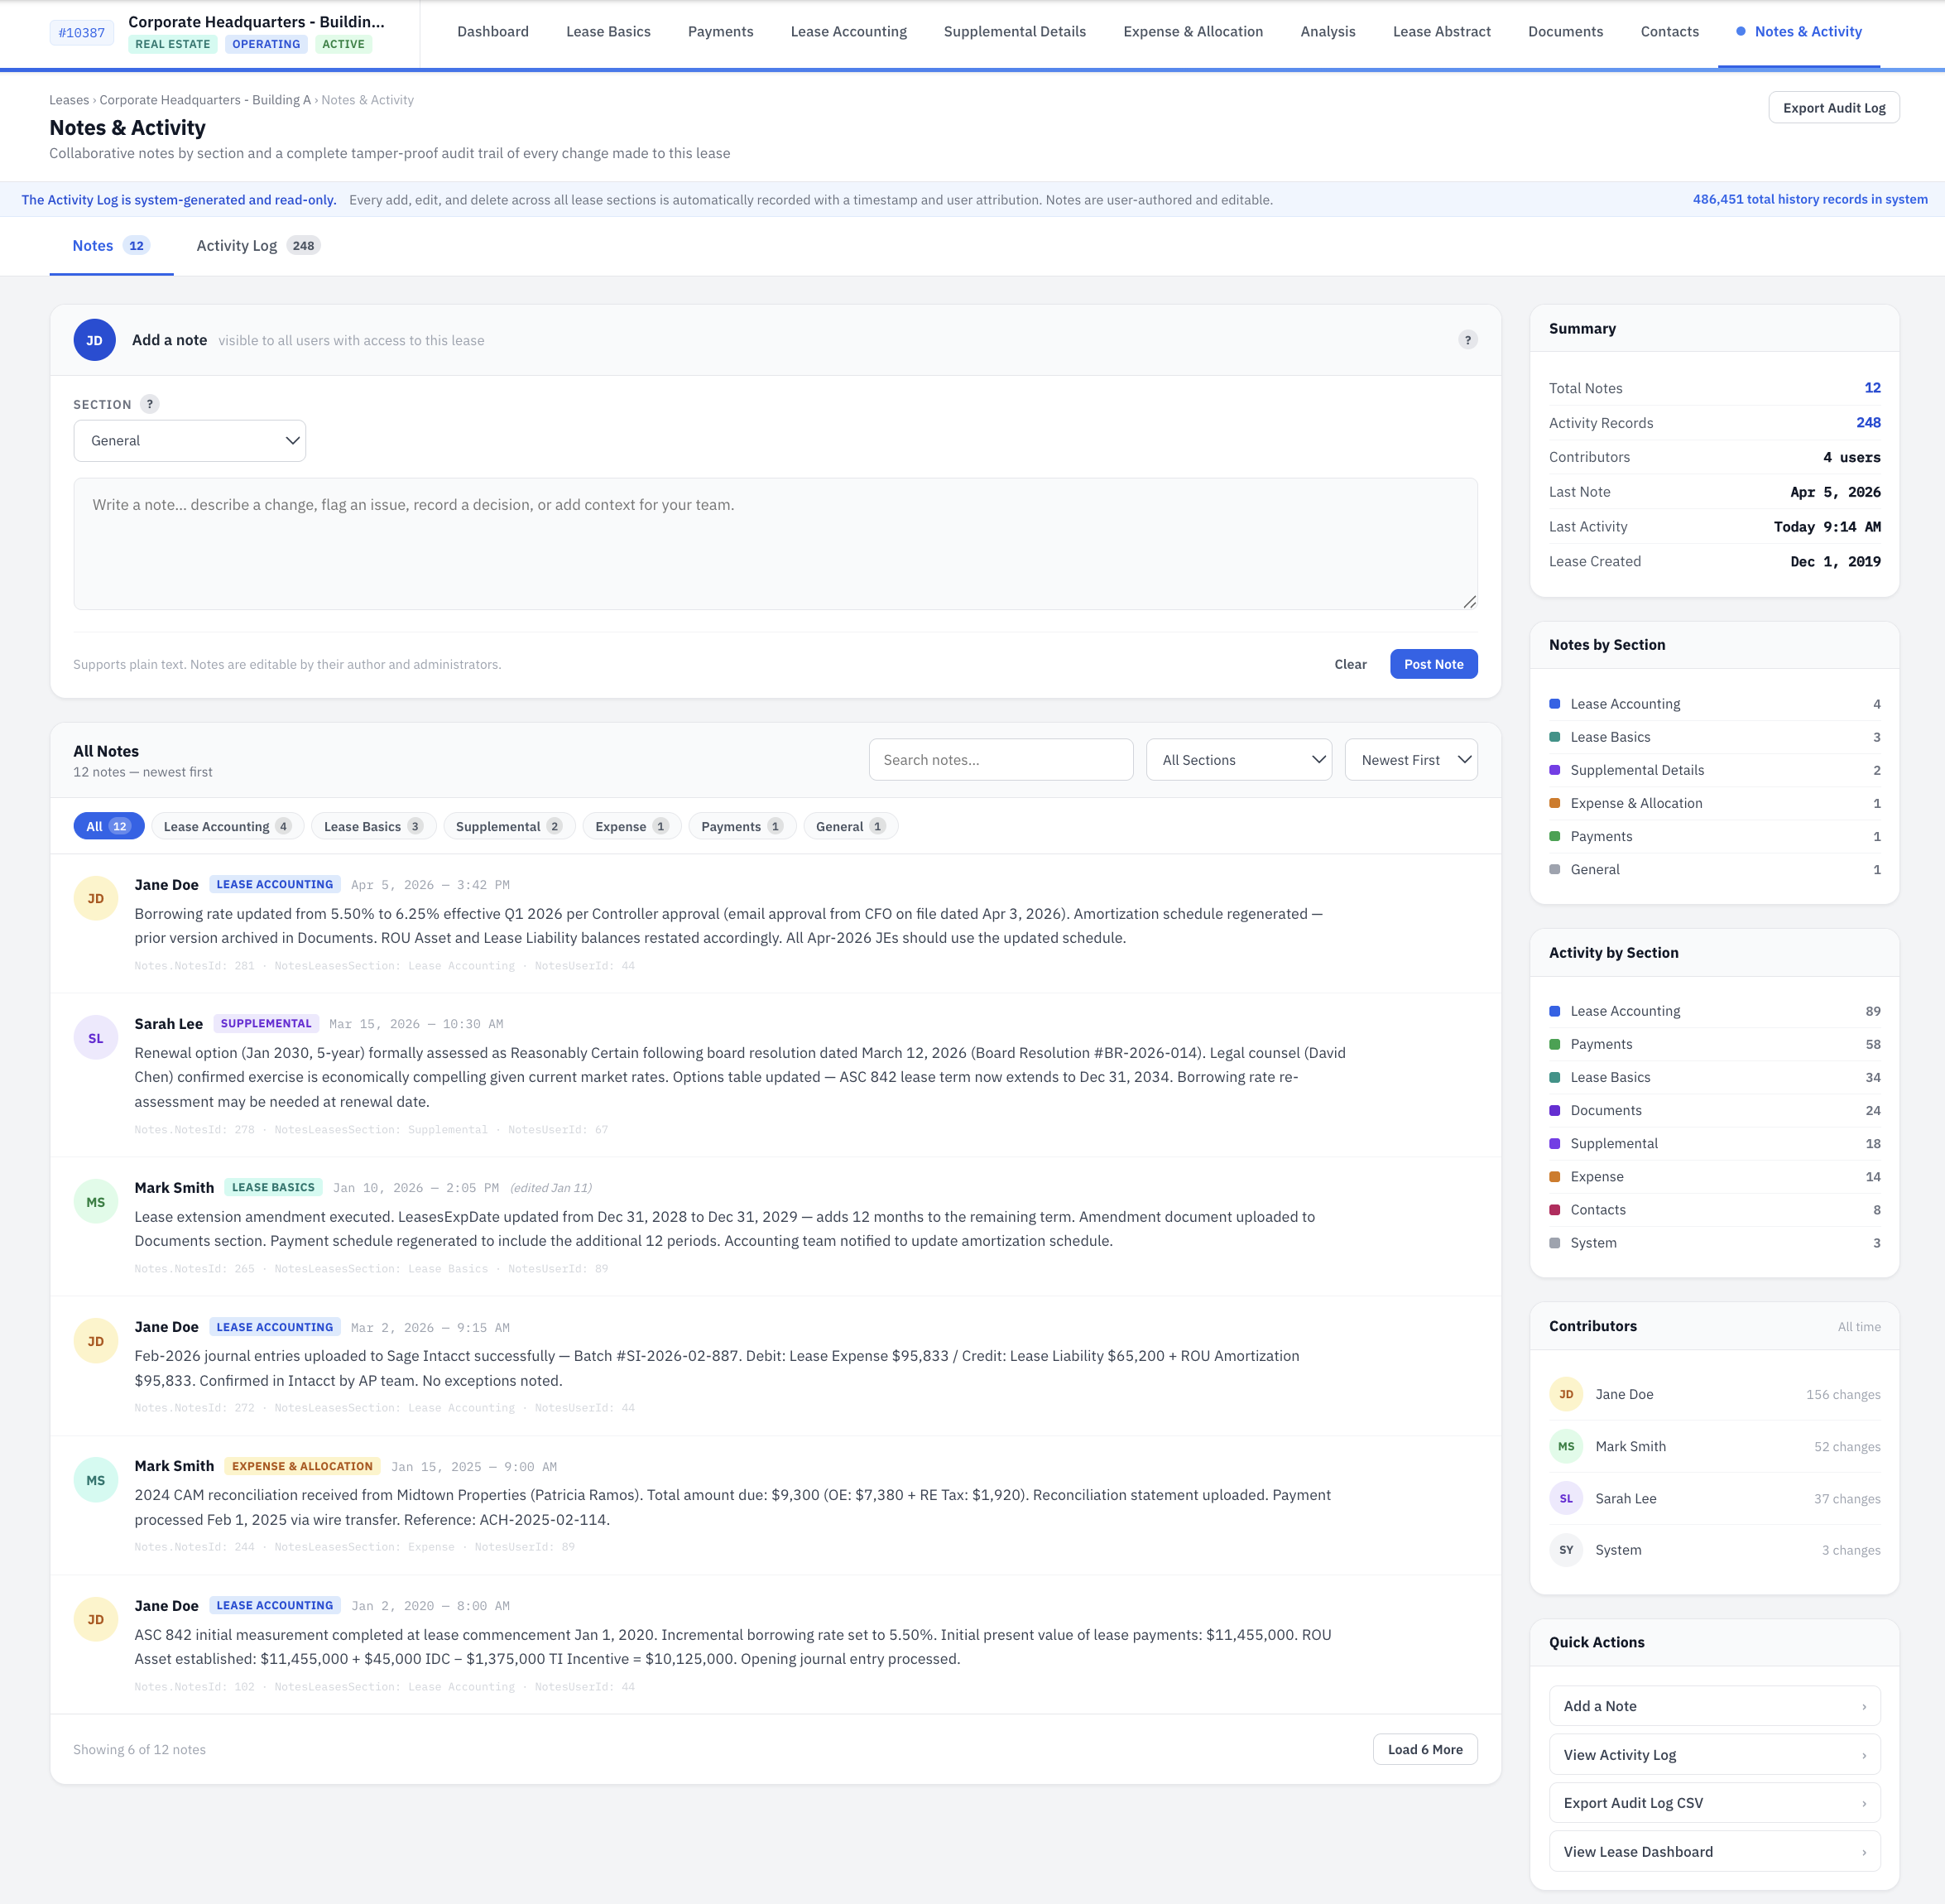
Task: Click the Export Audit Log button
Action: pyautogui.click(x=1833, y=107)
